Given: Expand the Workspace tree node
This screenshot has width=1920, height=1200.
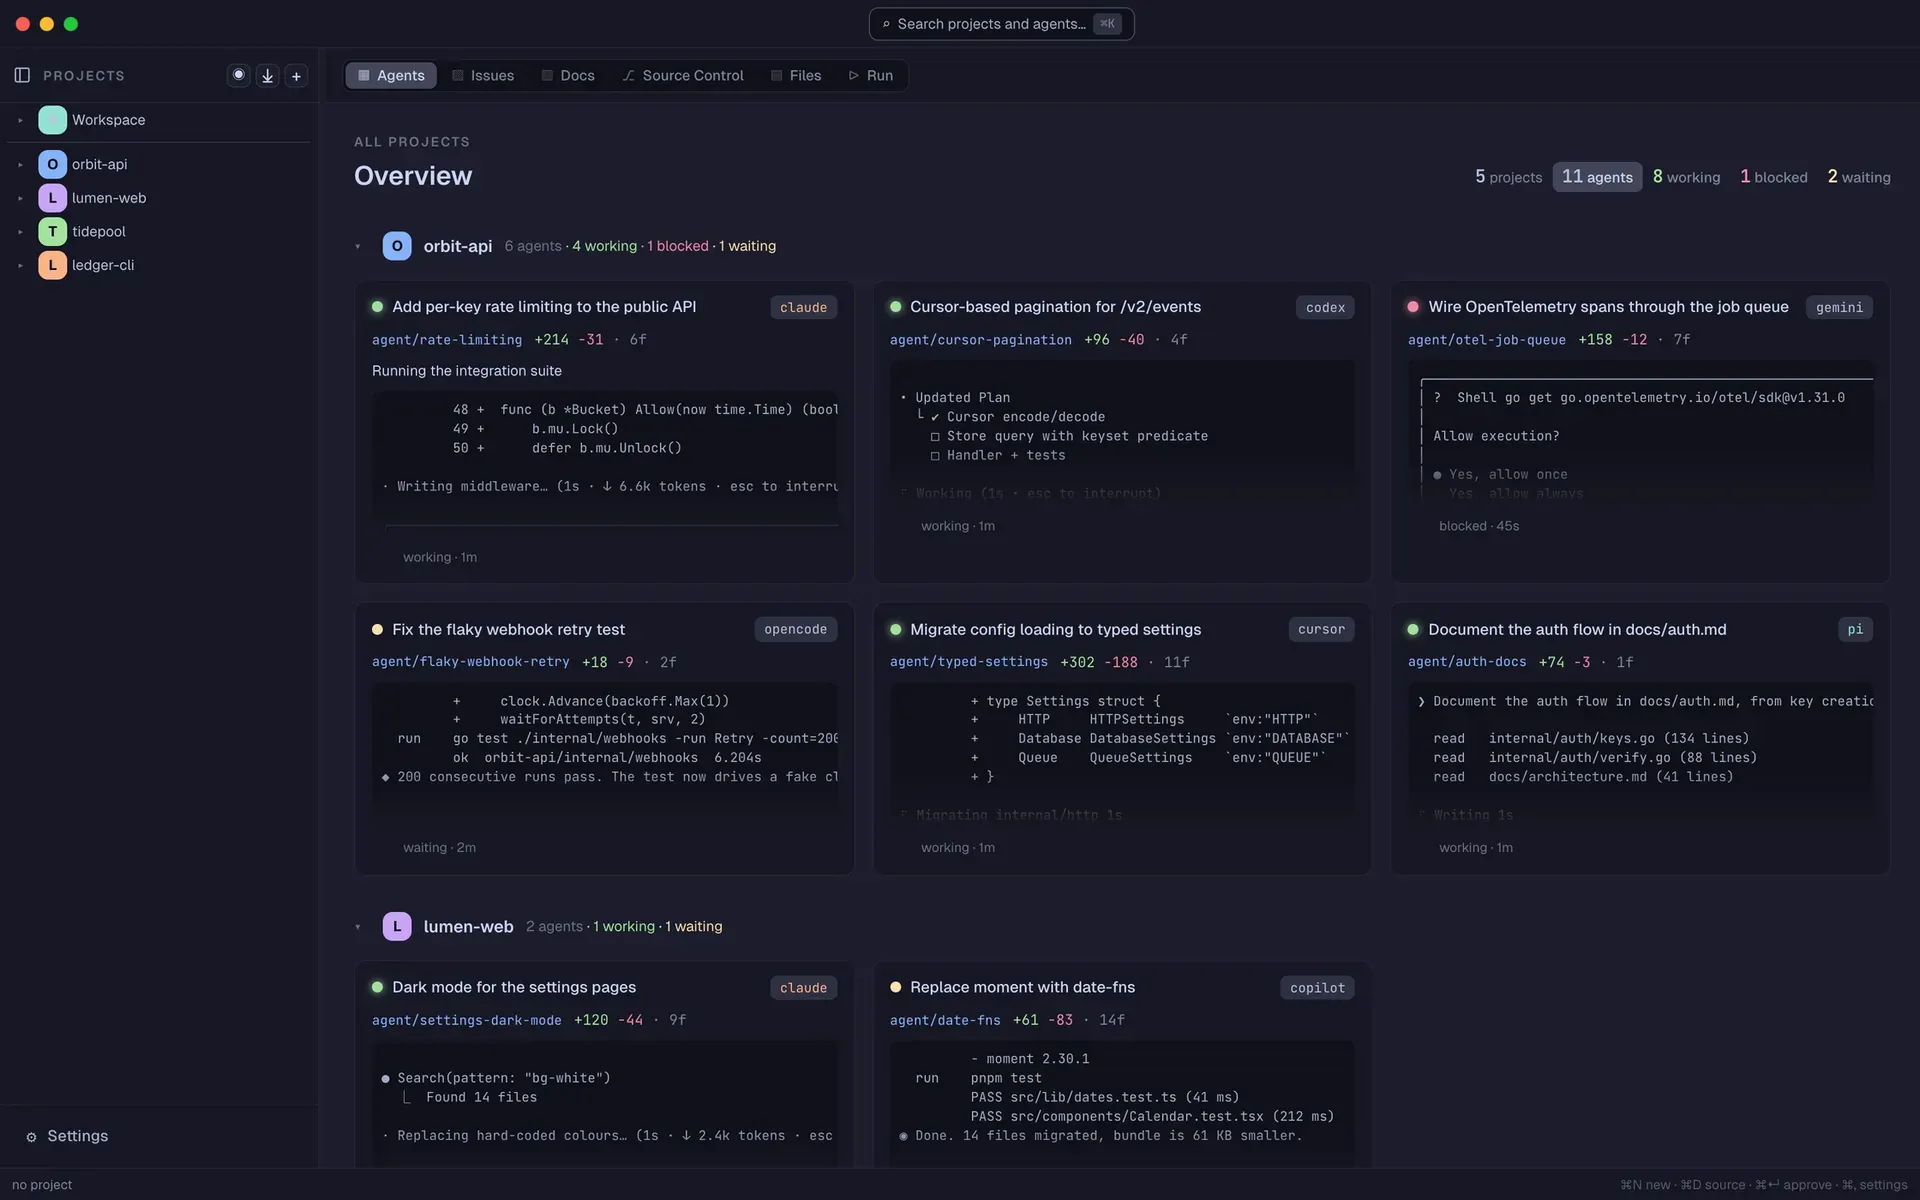Looking at the screenshot, I should click(20, 120).
